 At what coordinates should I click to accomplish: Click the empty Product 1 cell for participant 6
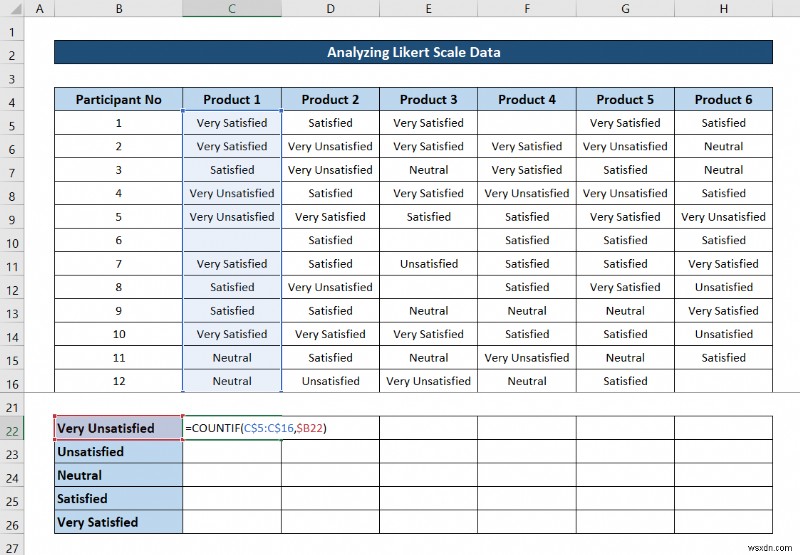point(232,240)
